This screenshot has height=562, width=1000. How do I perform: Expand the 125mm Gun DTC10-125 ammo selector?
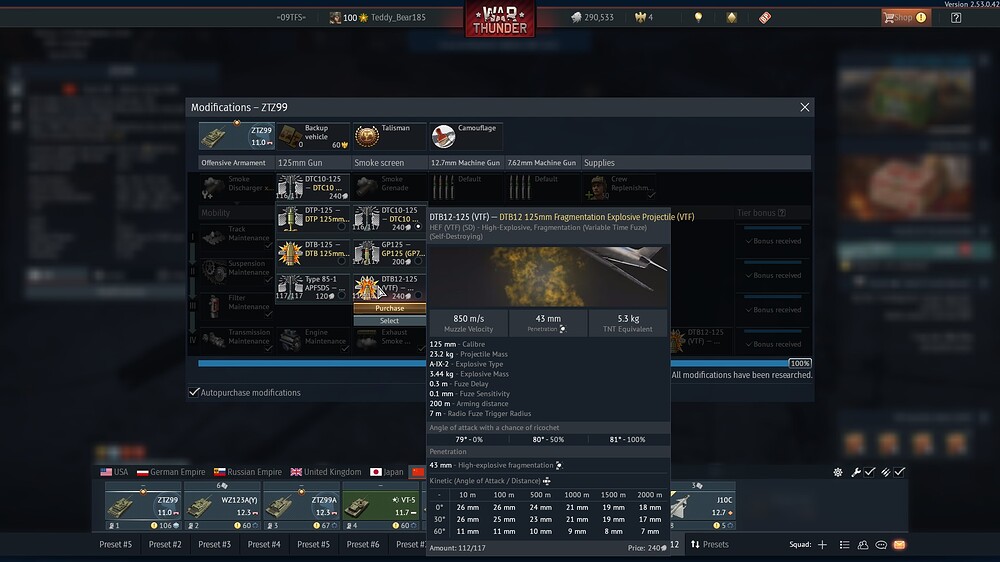(x=312, y=187)
